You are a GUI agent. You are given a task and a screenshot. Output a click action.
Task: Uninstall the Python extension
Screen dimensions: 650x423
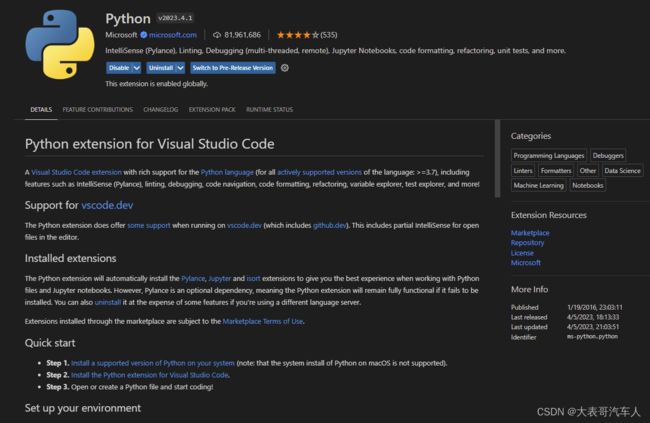coord(161,68)
